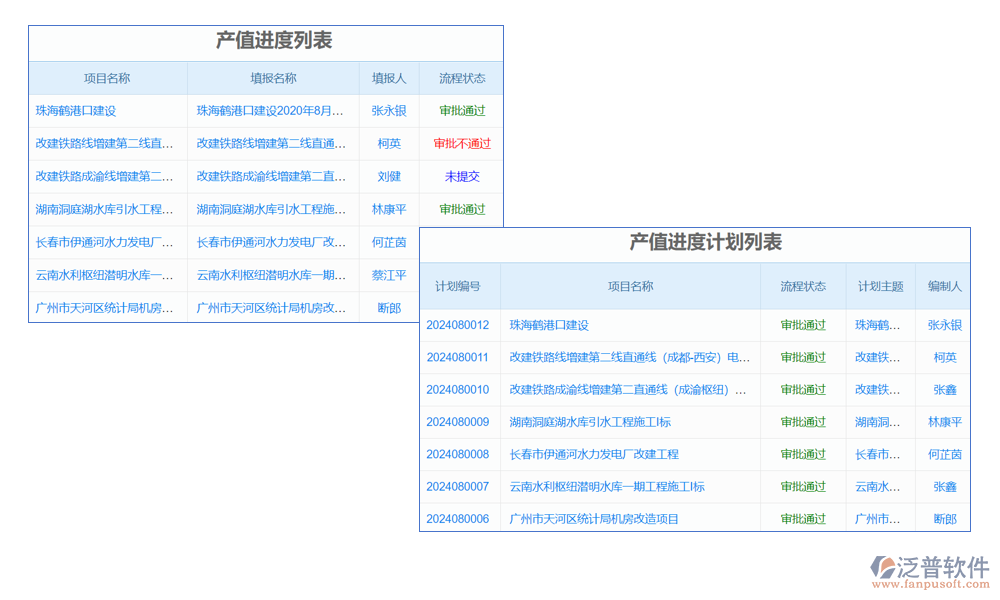Viewport: 1000px width, 600px height.
Task: Select plan number 2024080006
Action: click(458, 519)
